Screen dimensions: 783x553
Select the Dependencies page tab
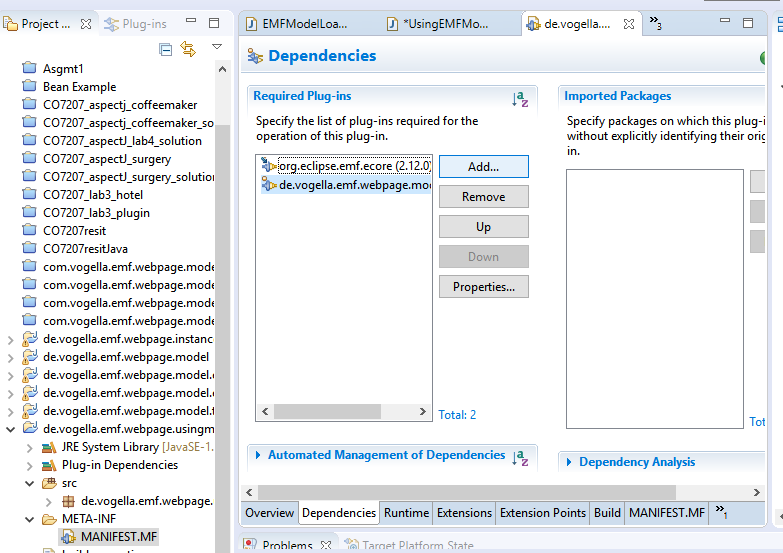[x=339, y=513]
